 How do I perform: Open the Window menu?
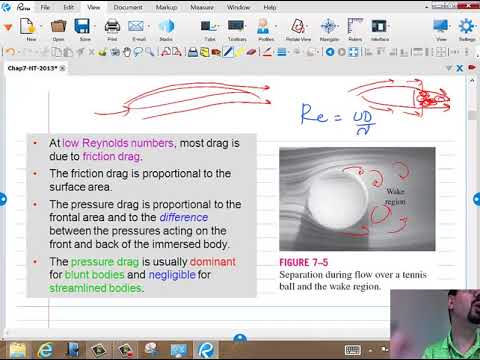(238, 7)
